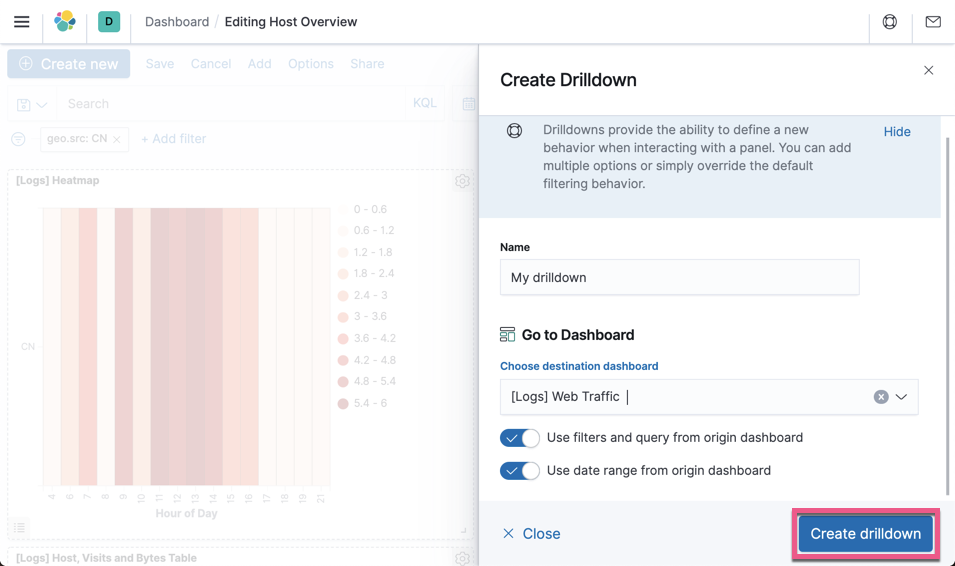The height and width of the screenshot is (566, 955).
Task: Select the 3 - 3.6 legend color
Action: [343, 317]
